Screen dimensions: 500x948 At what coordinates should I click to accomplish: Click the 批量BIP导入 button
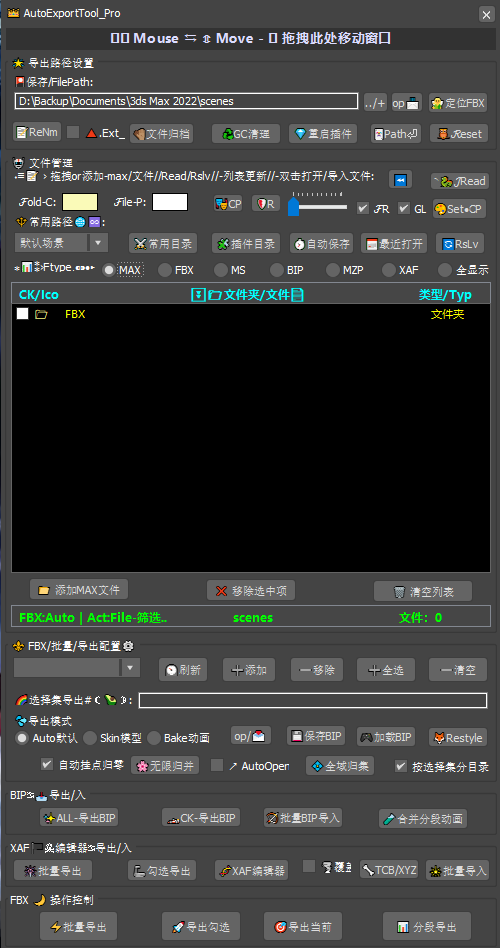pyautogui.click(x=304, y=818)
